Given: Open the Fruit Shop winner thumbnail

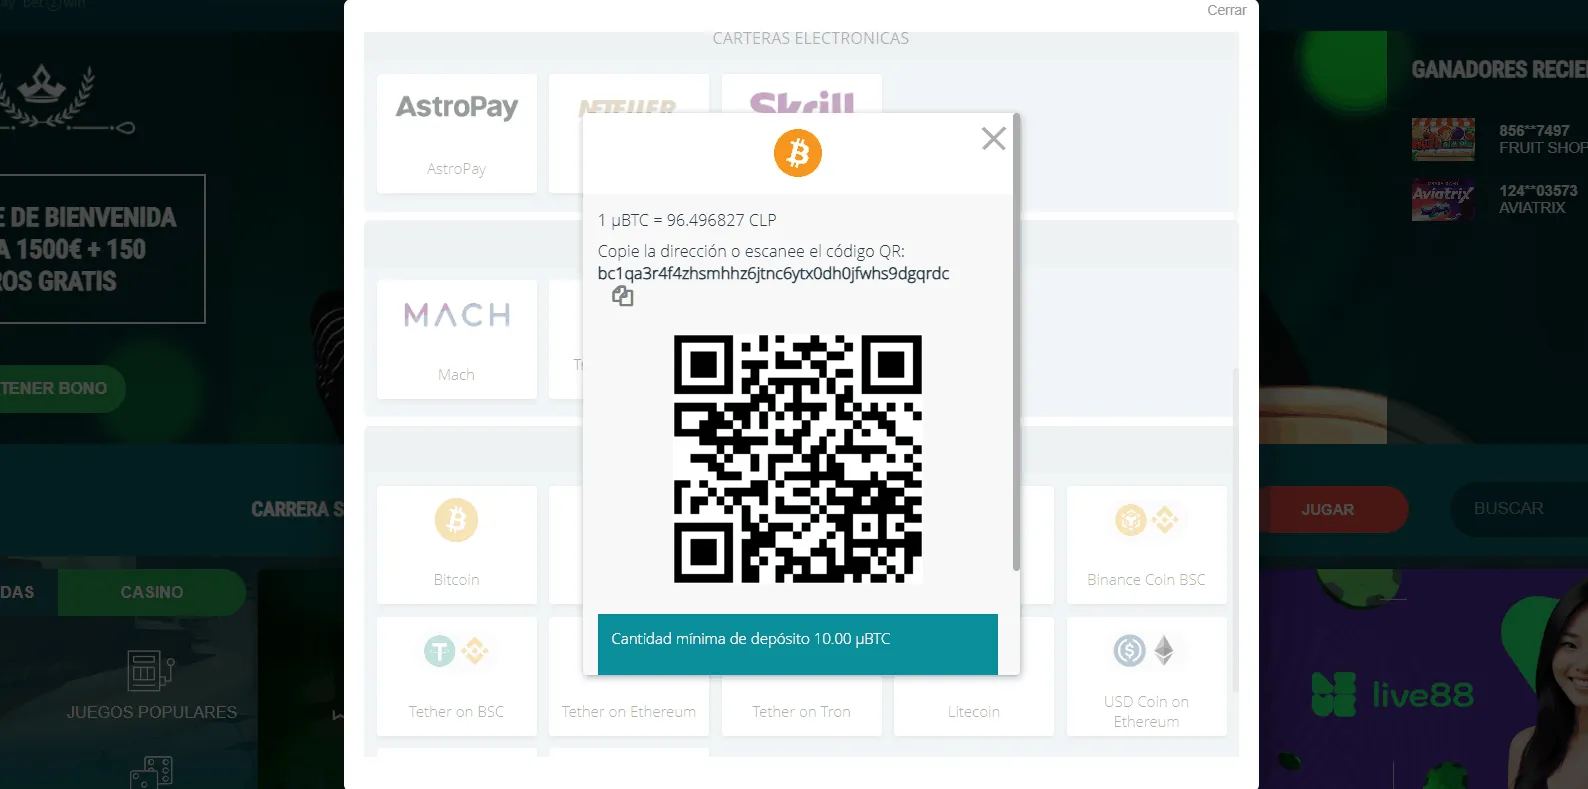Looking at the screenshot, I should [x=1443, y=139].
